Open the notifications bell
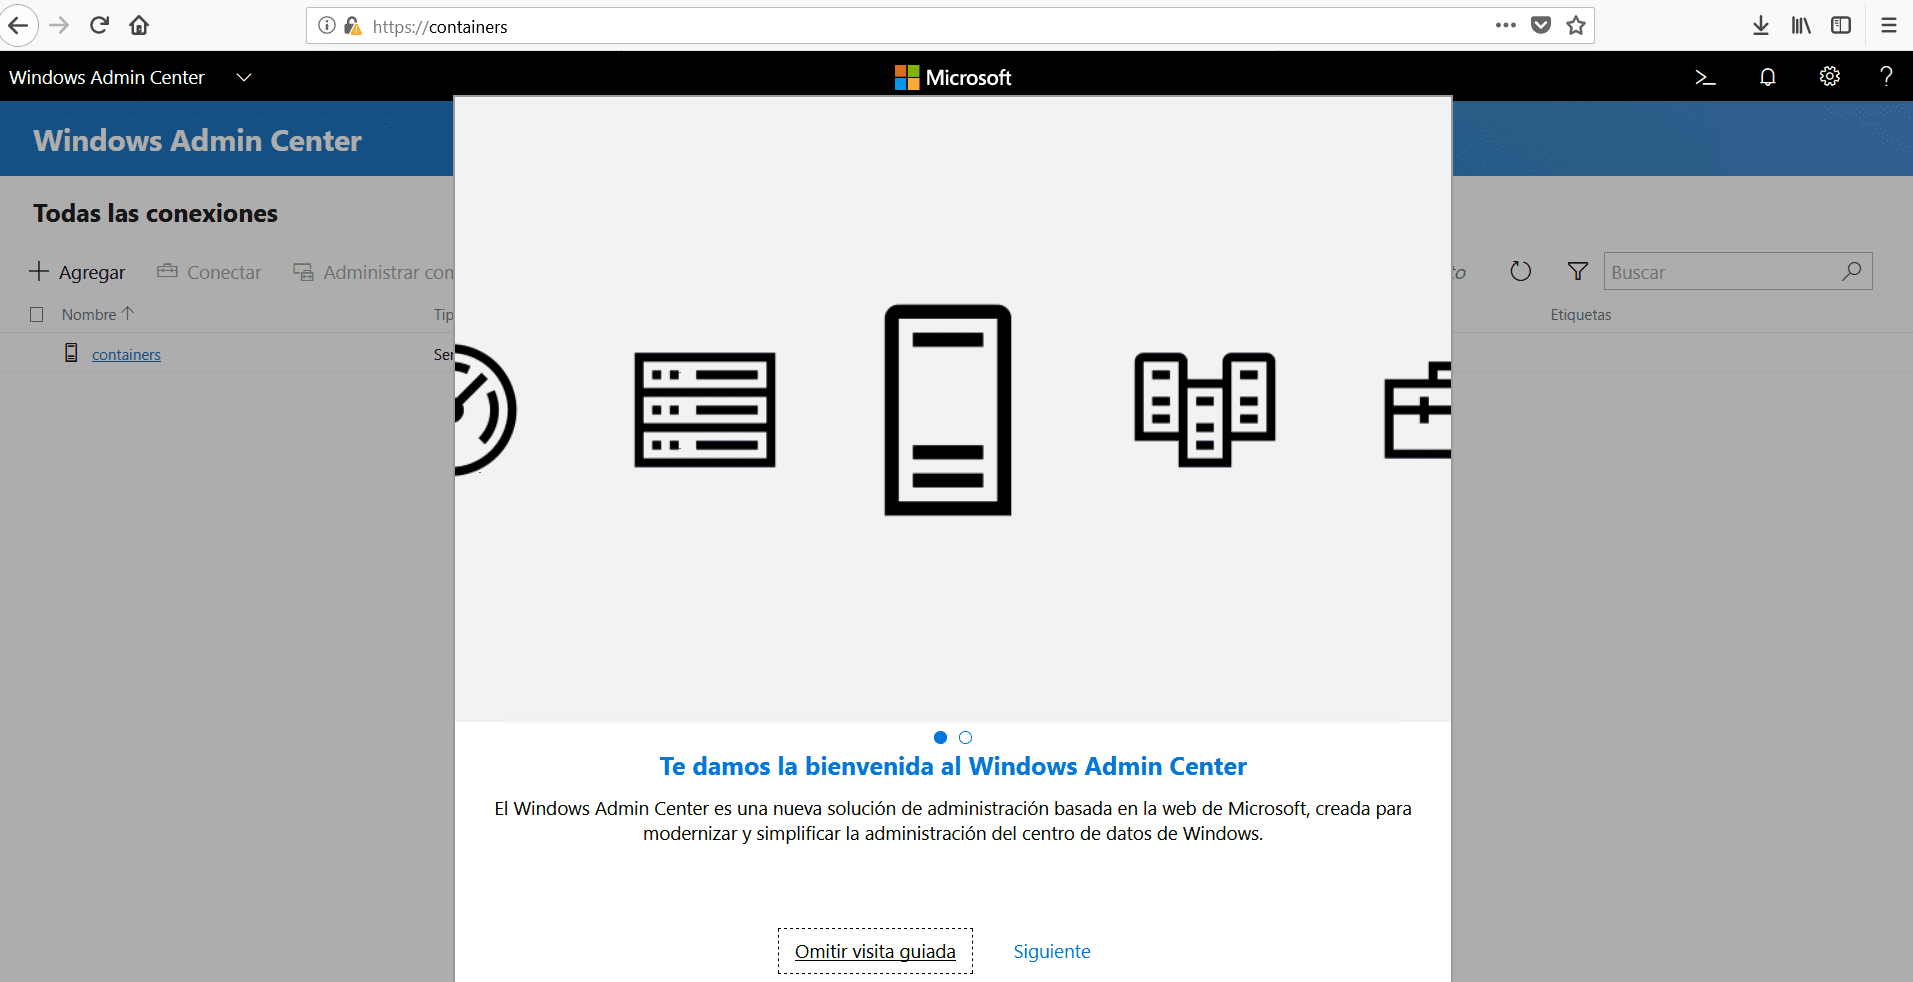This screenshot has height=982, width=1913. [x=1767, y=77]
